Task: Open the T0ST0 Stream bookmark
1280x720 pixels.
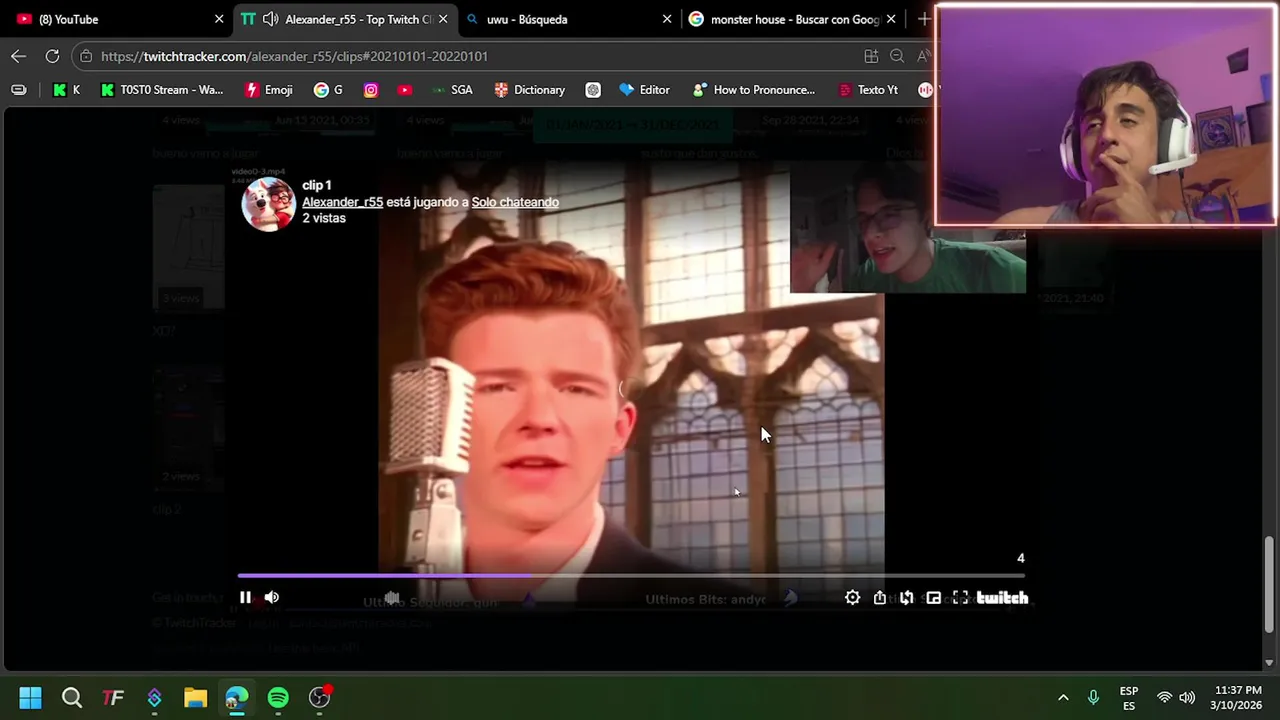Action: click(x=162, y=90)
